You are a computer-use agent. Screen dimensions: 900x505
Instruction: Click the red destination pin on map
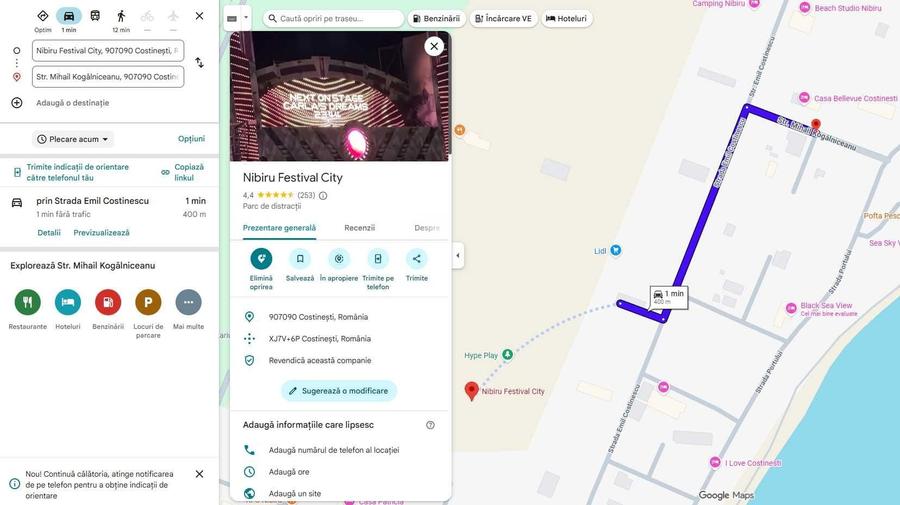coord(816,125)
